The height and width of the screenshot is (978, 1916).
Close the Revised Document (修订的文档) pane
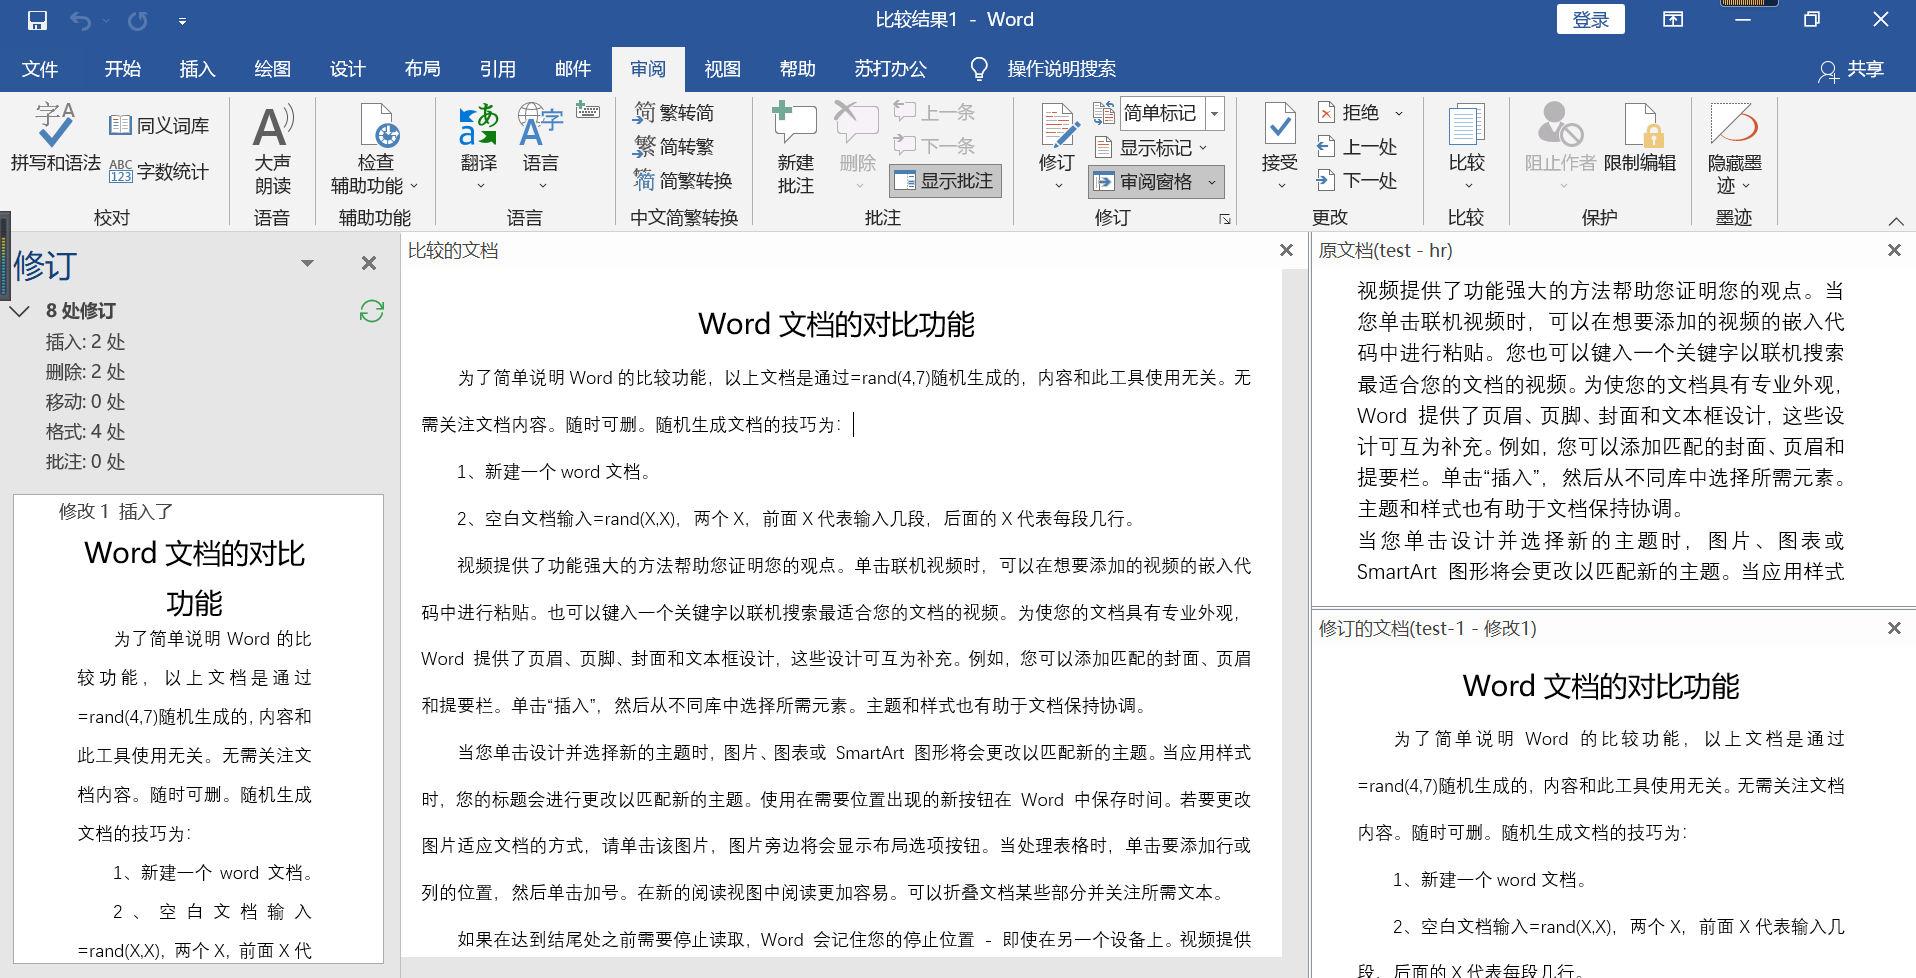(1894, 628)
